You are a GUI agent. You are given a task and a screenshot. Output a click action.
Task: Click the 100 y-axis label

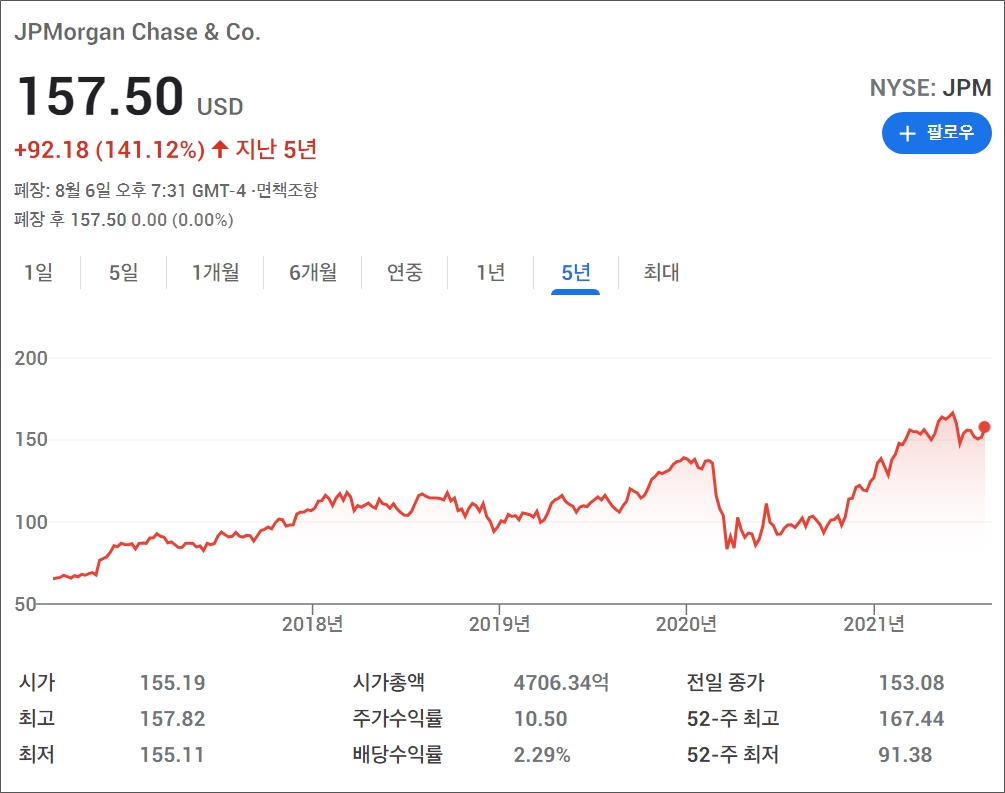click(x=31, y=522)
